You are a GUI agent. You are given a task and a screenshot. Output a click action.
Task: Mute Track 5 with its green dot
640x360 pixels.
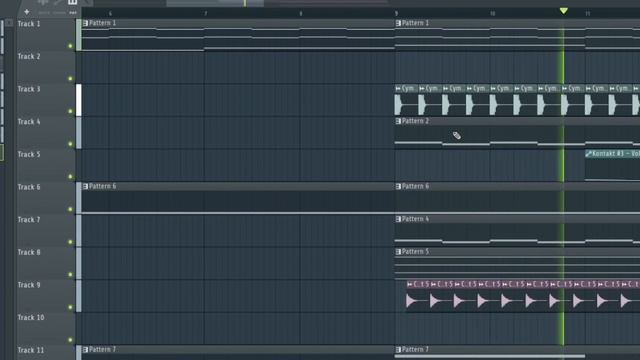pos(70,177)
